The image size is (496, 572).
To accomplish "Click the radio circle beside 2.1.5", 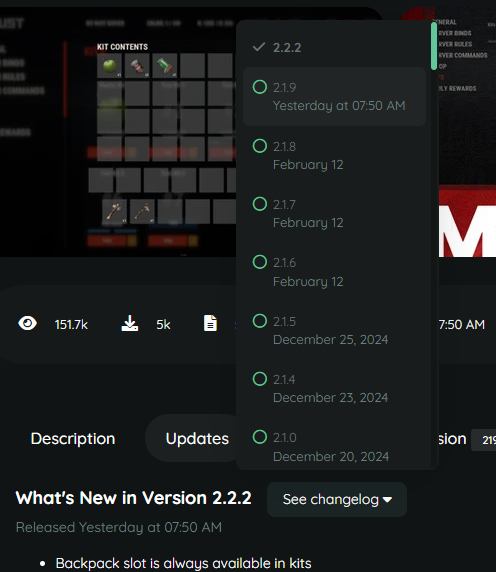I will coord(260,321).
